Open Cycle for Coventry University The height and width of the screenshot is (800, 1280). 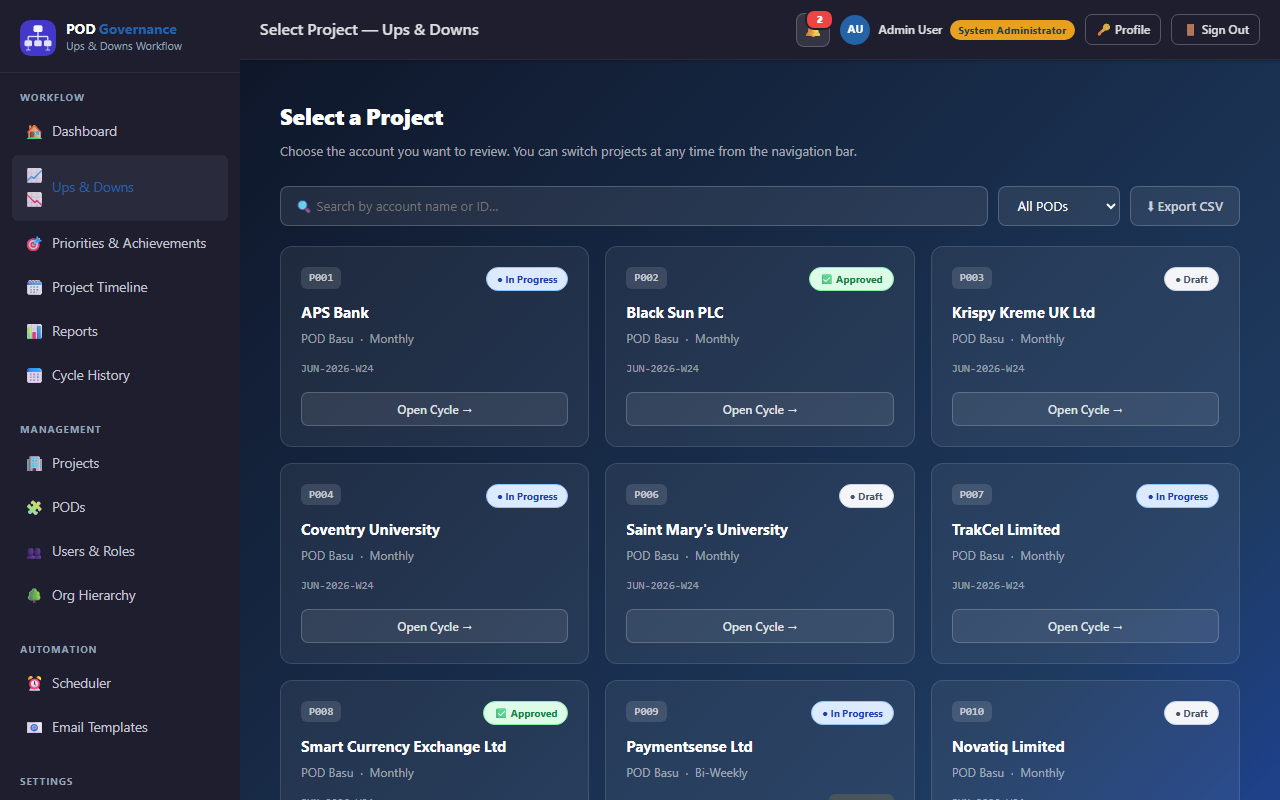coord(434,626)
